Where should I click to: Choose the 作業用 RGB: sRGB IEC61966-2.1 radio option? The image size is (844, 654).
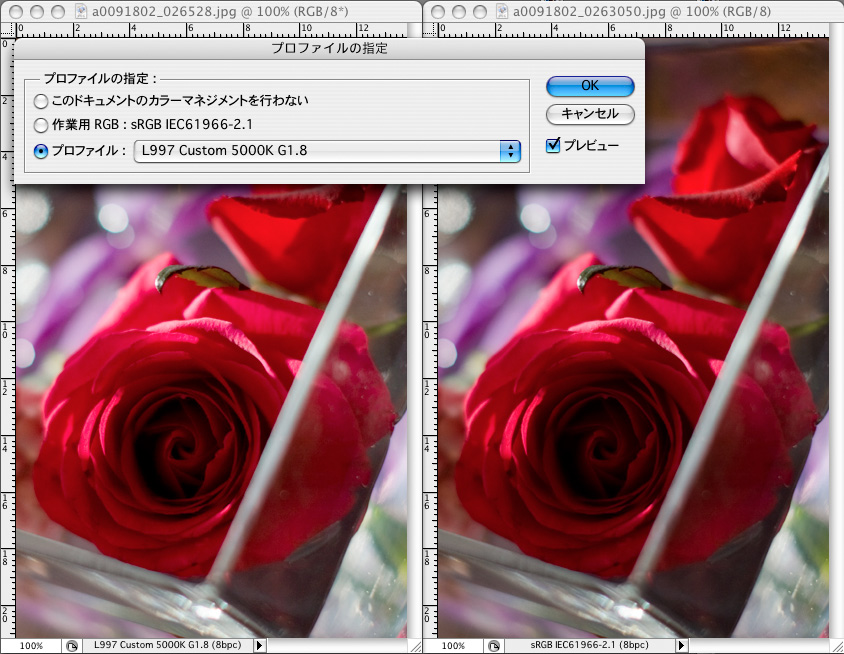click(41, 125)
